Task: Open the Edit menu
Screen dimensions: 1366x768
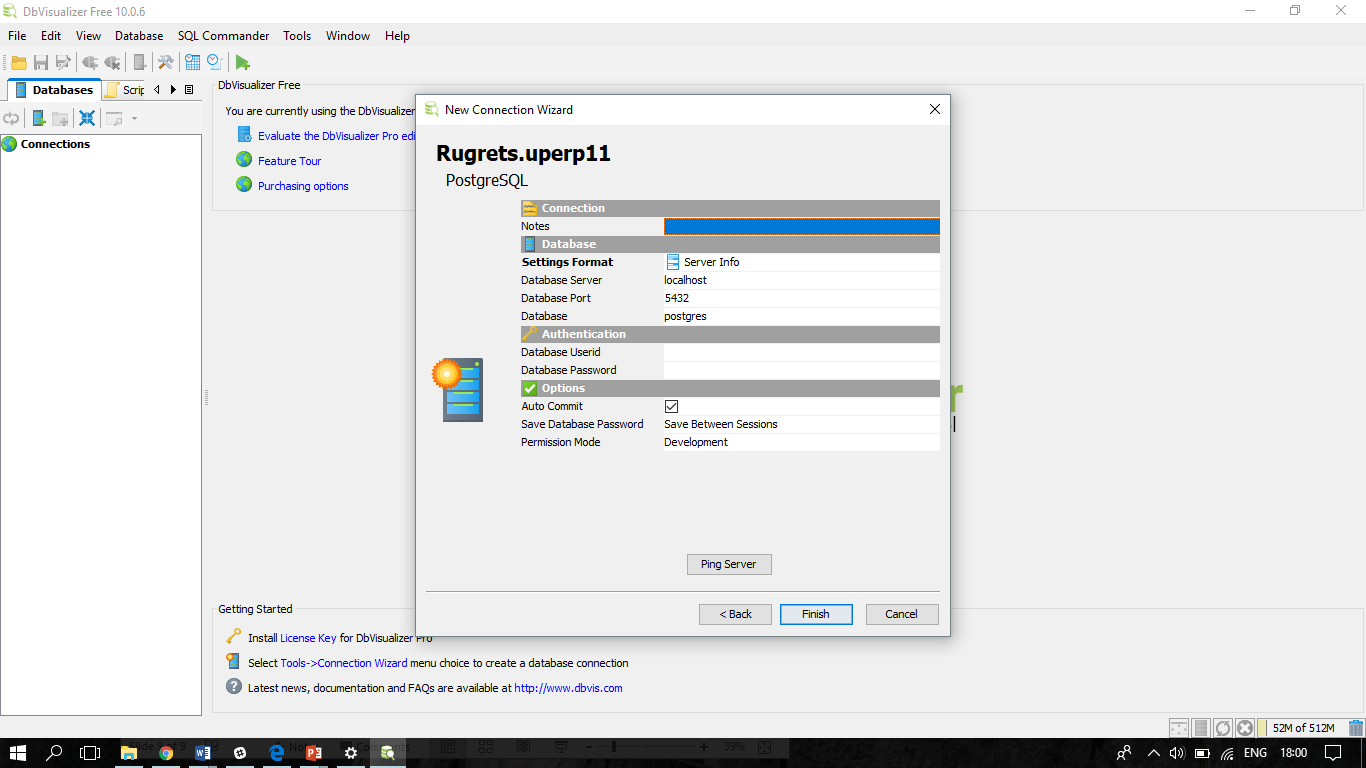Action: 51,36
